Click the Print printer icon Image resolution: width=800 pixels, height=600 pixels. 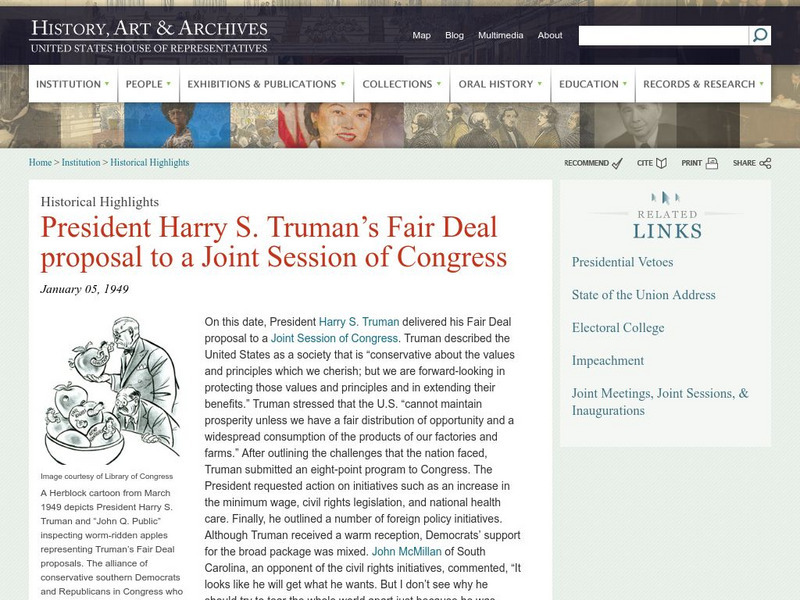click(712, 163)
